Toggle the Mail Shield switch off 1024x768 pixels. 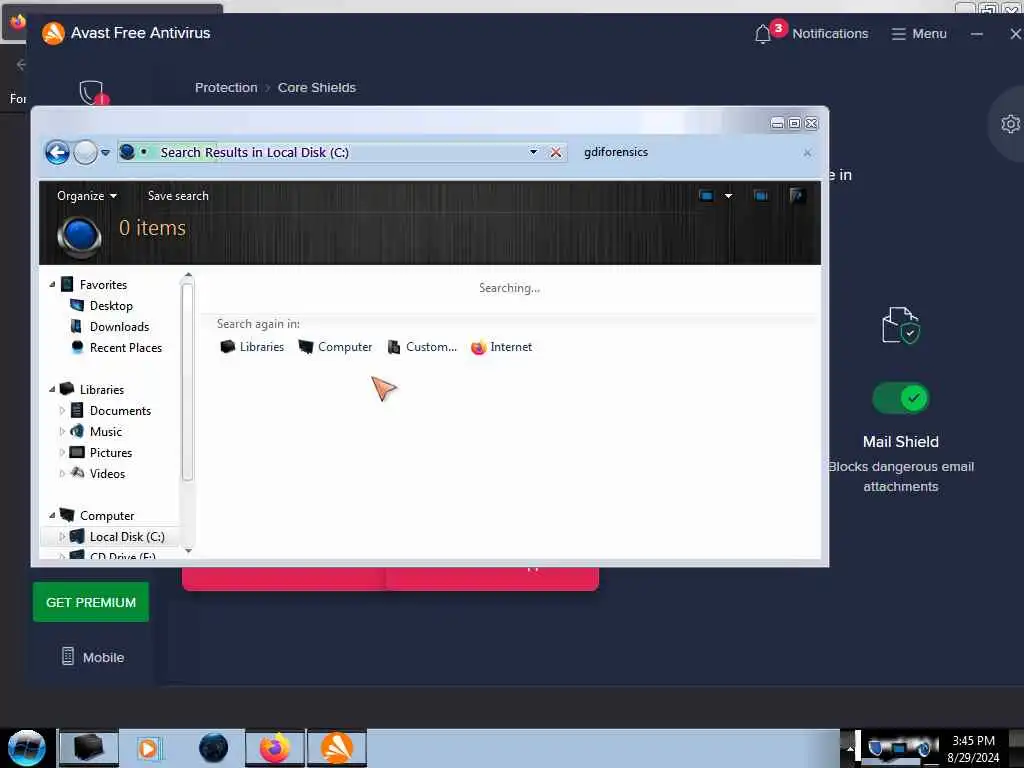tap(901, 398)
